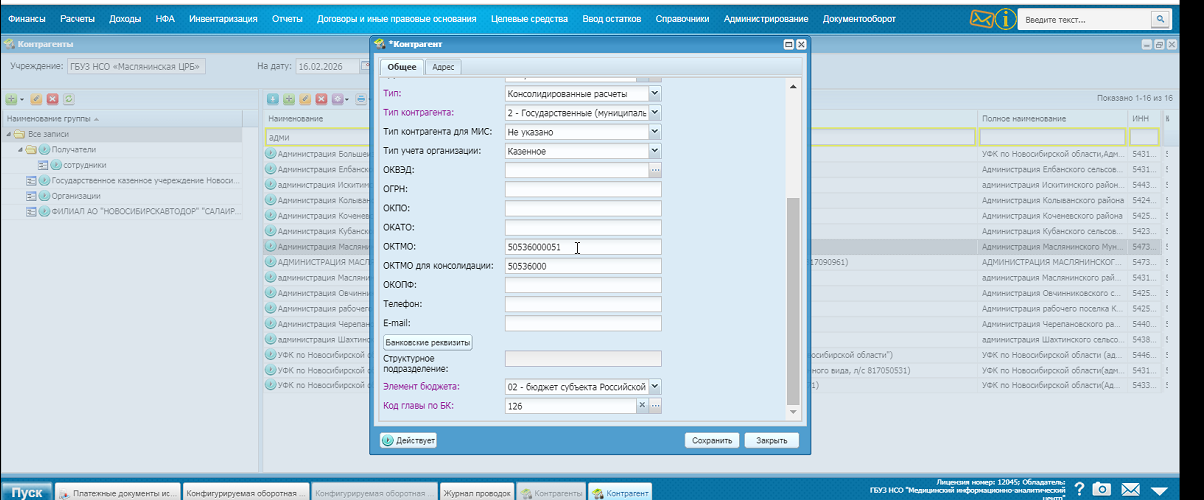Click into the ОКТМО field with 50536000051
The image size is (1204, 500).
click(583, 247)
